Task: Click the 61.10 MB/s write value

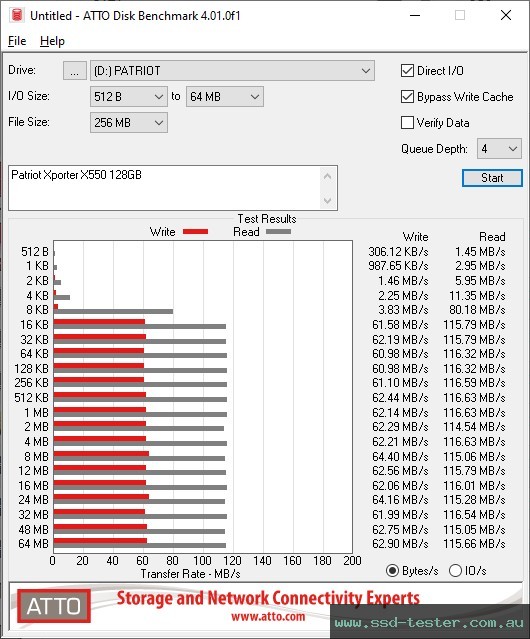Action: (400, 383)
